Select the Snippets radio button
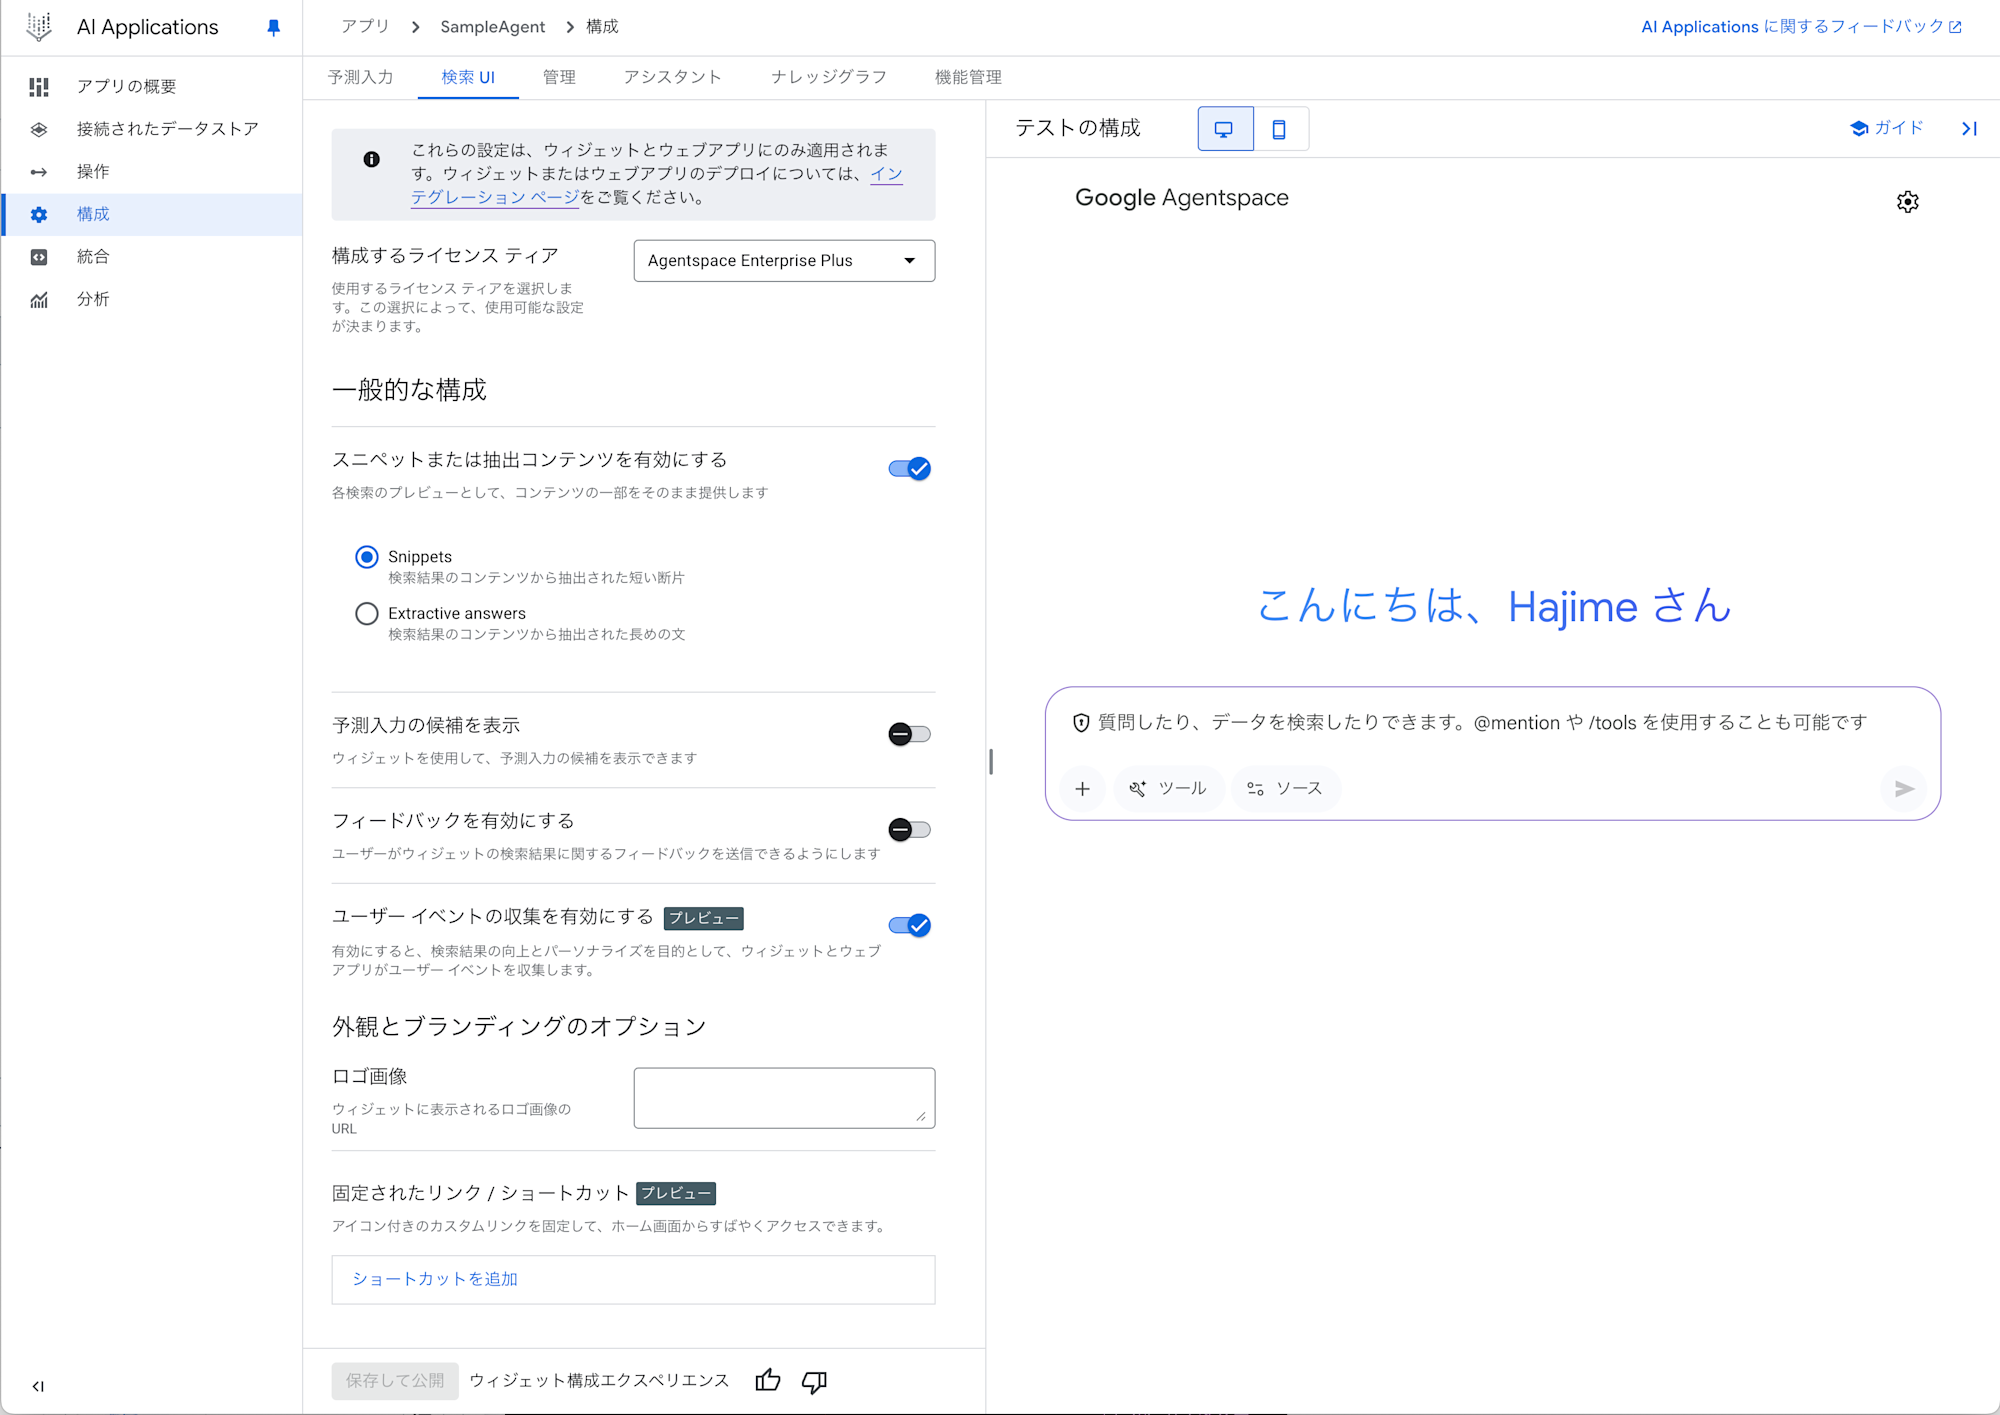2000x1415 pixels. (367, 557)
